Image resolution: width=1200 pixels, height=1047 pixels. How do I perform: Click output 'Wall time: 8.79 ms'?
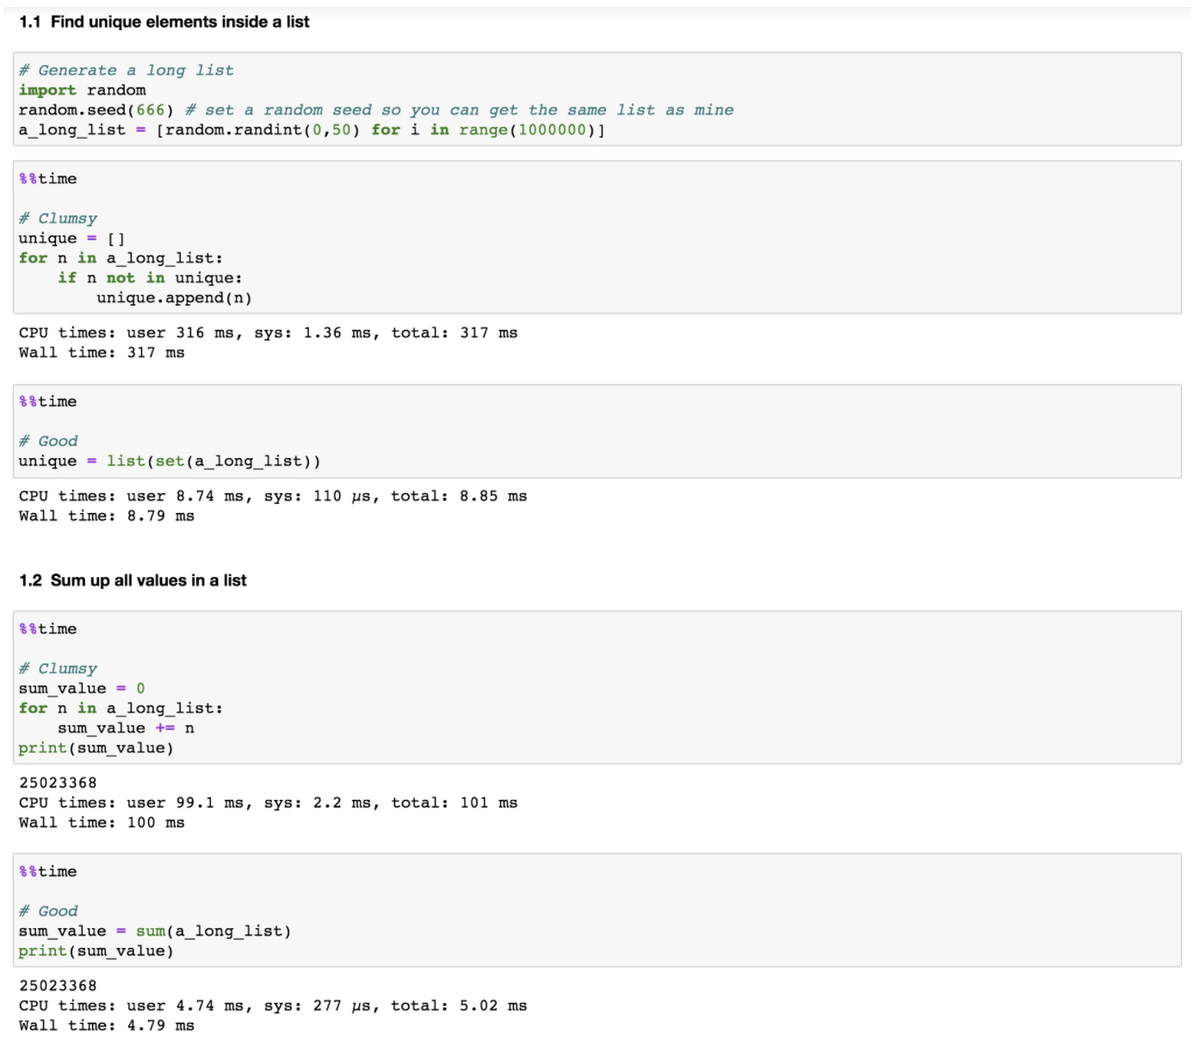click(107, 516)
